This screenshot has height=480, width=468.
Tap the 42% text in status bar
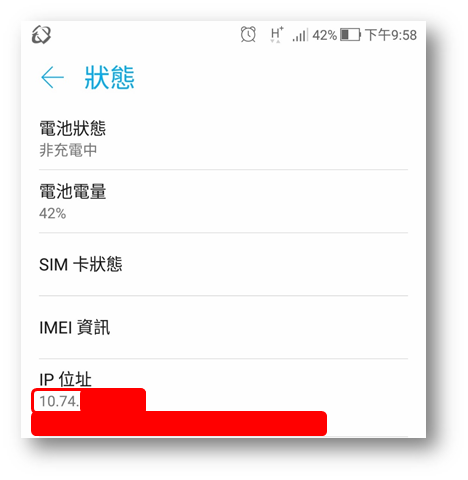pyautogui.click(x=324, y=35)
